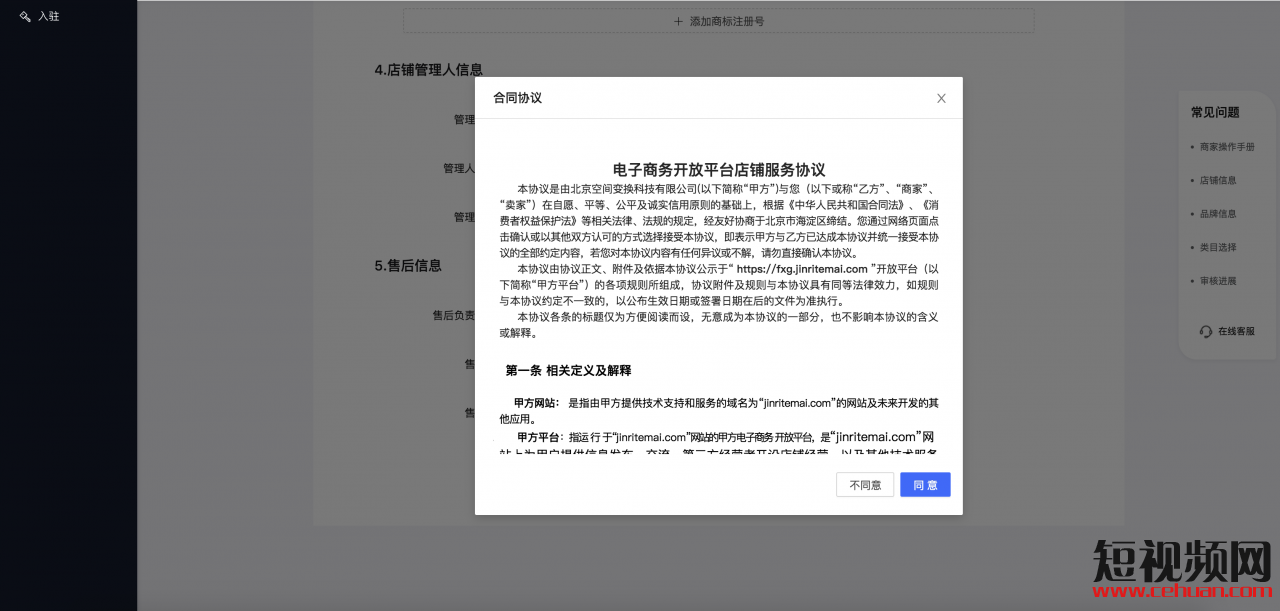The image size is (1280, 611).
Task: Click the agreement title 电子商务开放平台店铺服务协议
Action: (719, 170)
